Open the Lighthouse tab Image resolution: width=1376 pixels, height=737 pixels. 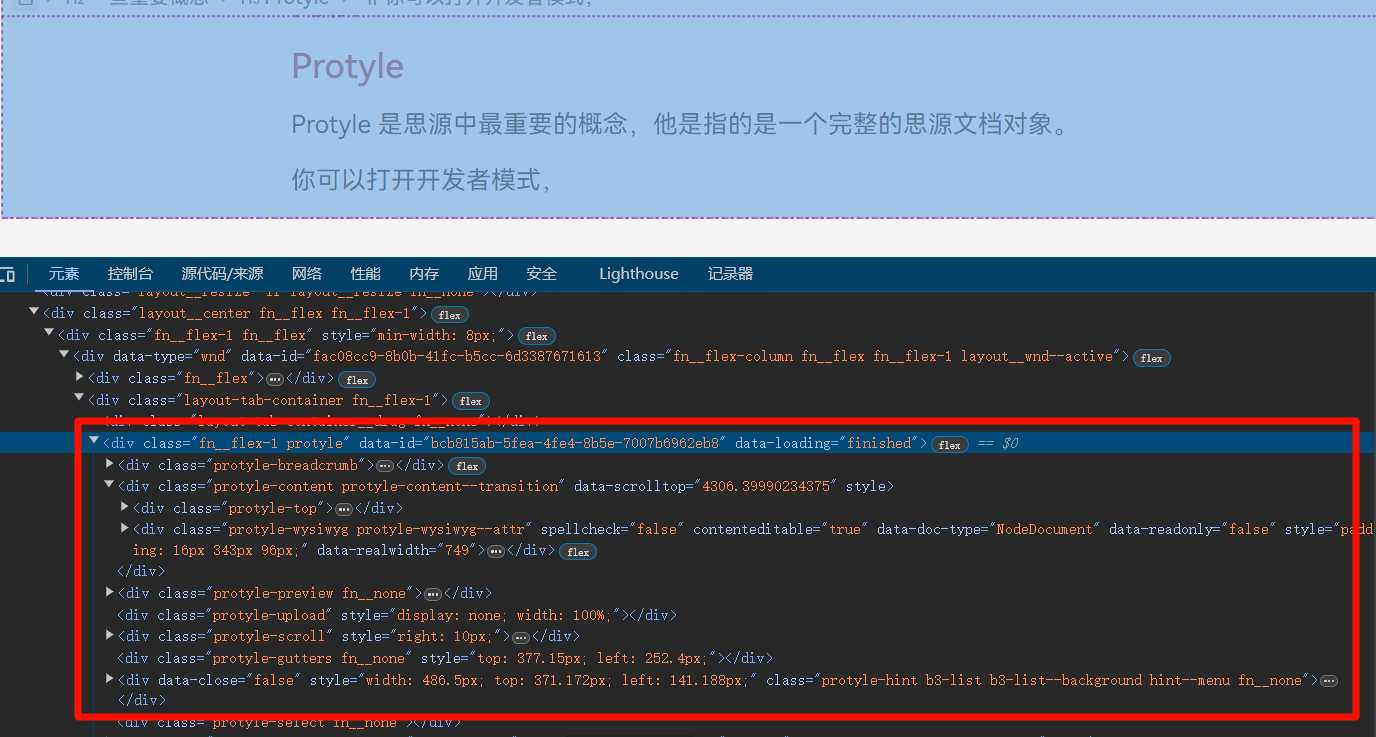click(638, 274)
